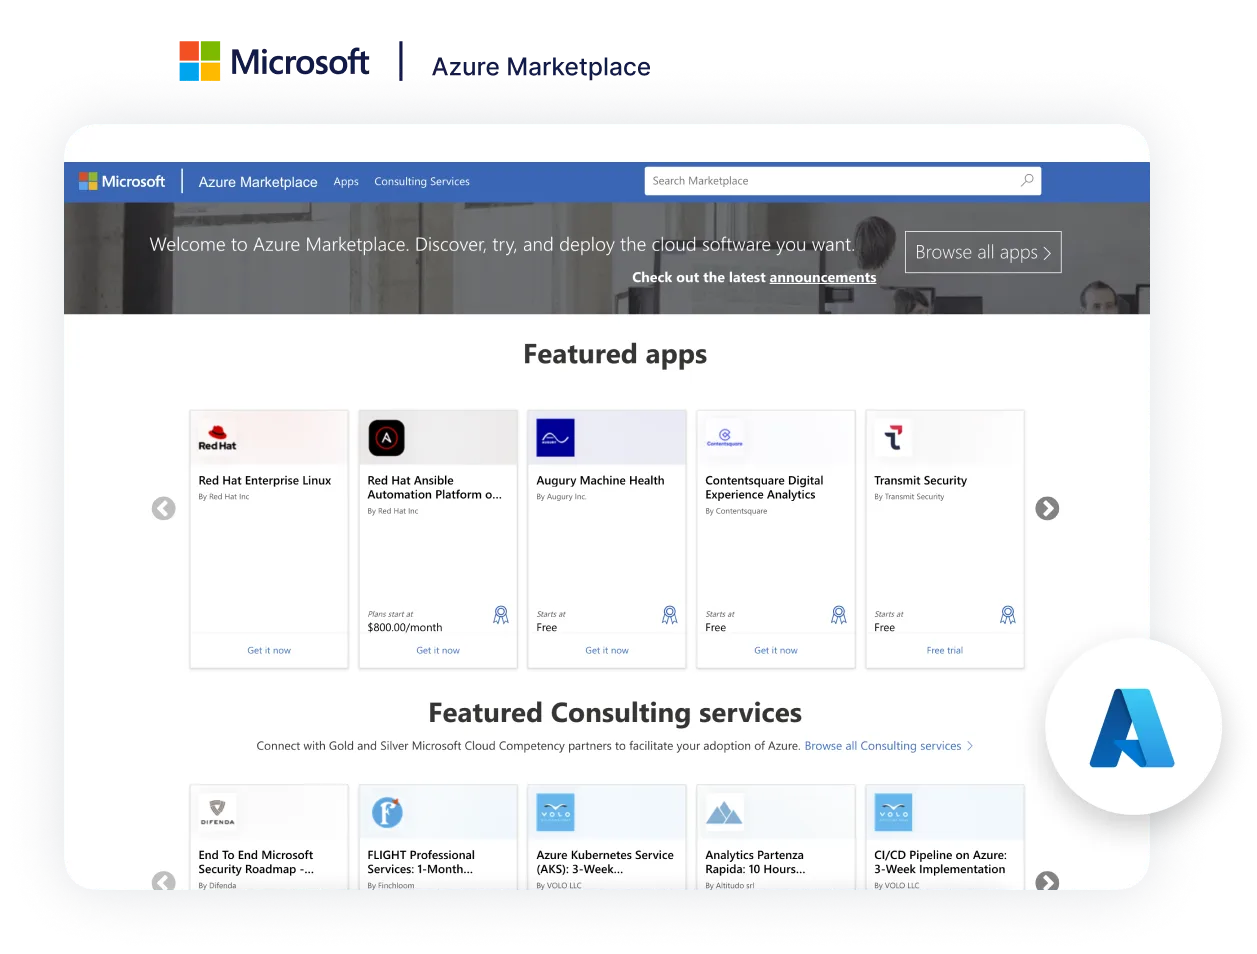This screenshot has width=1257, height=954.
Task: Click the Transmit Security logo icon
Action: [x=893, y=437]
